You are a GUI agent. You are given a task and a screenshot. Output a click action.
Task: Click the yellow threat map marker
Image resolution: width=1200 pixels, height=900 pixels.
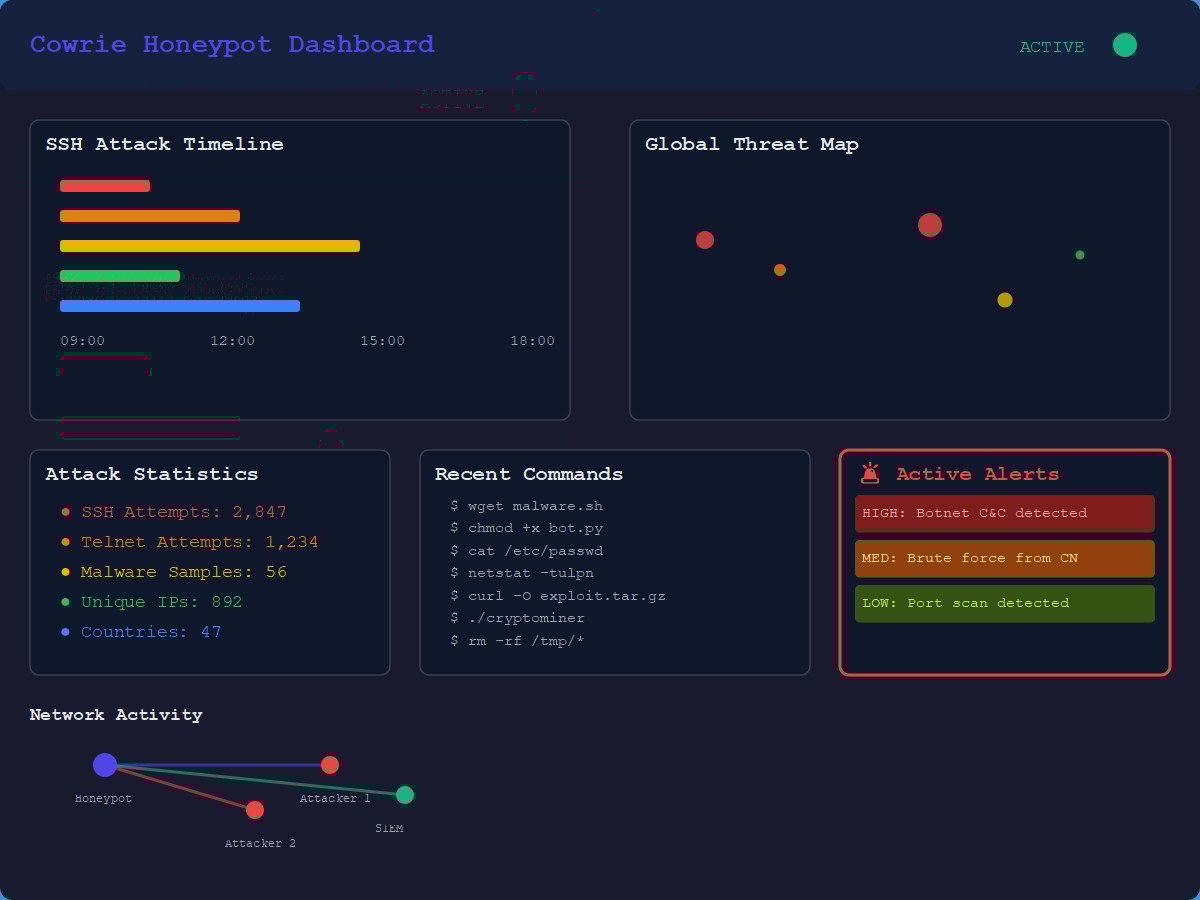click(x=1005, y=300)
